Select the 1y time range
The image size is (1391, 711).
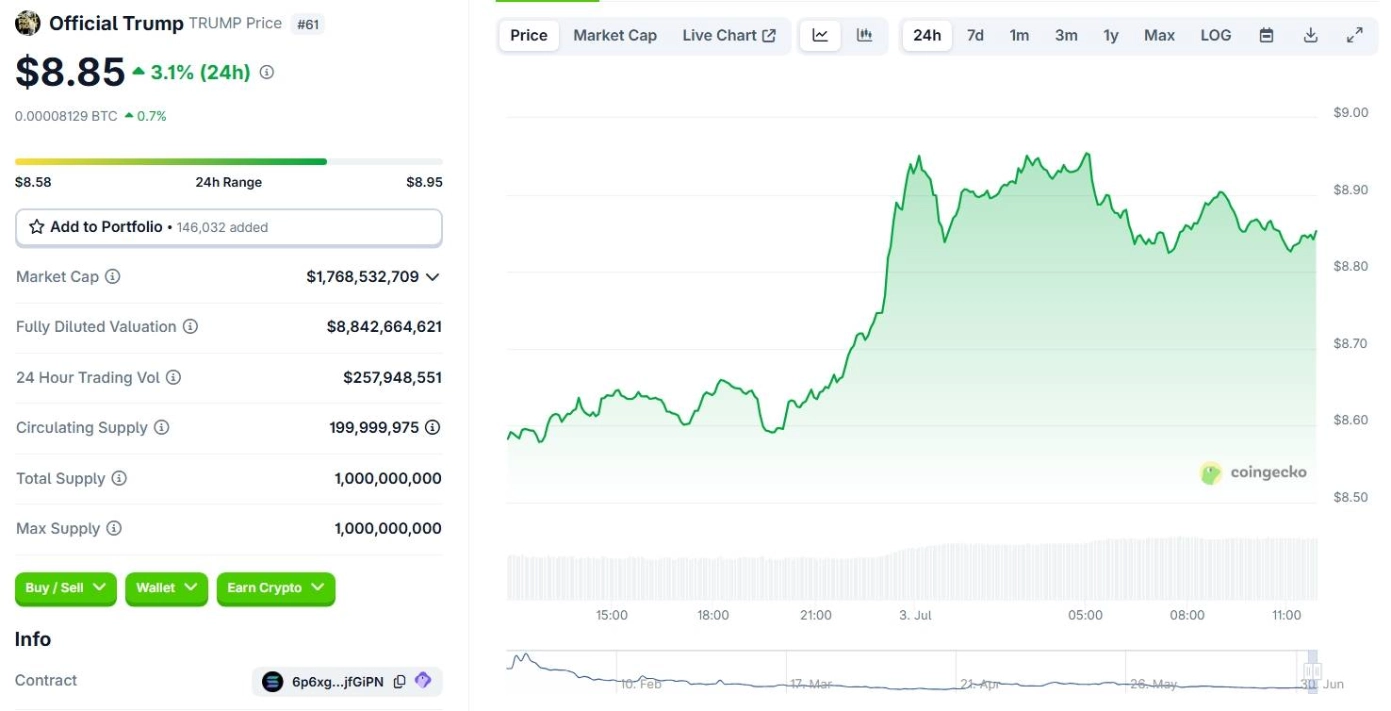click(x=1111, y=35)
